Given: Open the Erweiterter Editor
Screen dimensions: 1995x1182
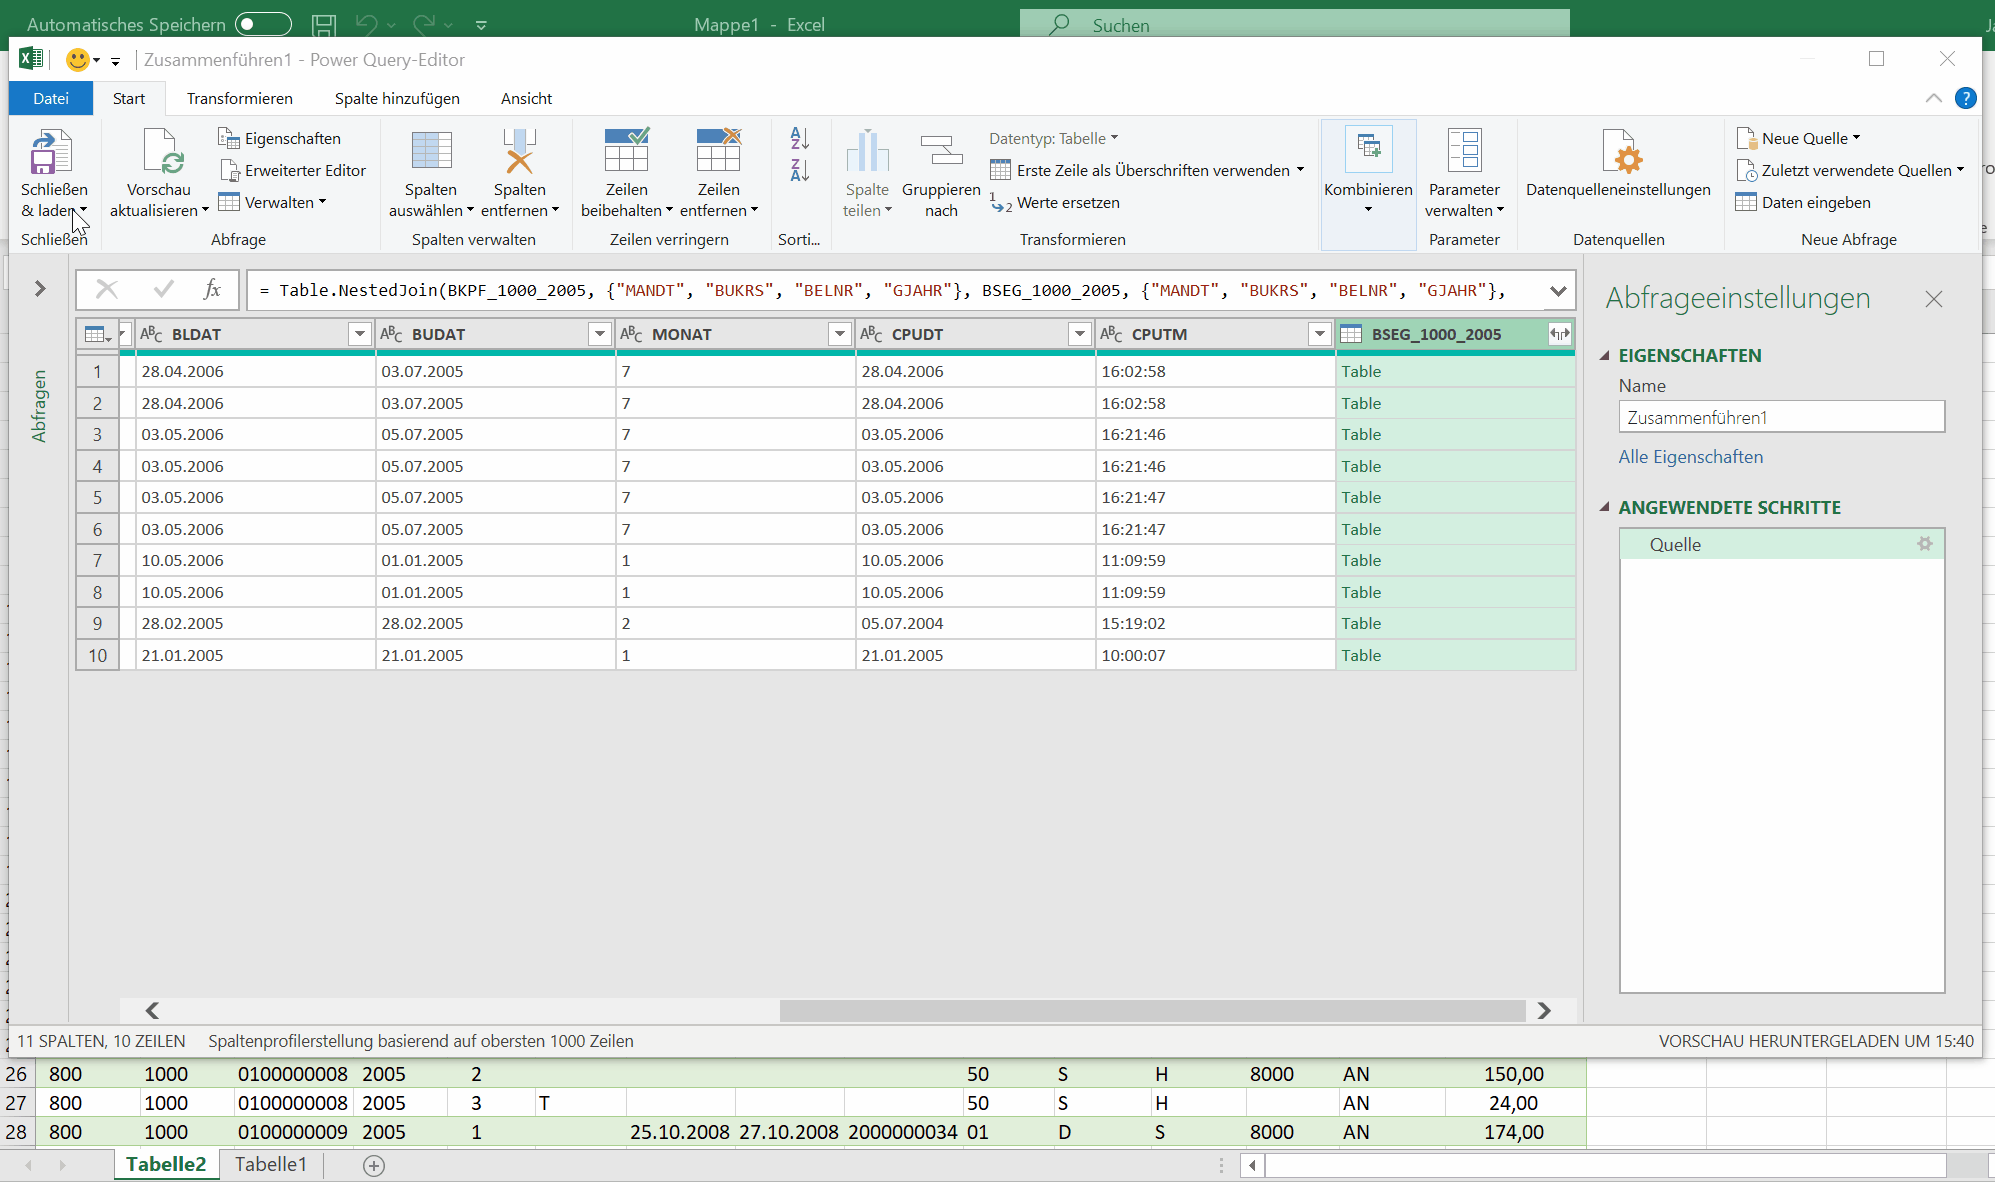Looking at the screenshot, I should tap(292, 170).
